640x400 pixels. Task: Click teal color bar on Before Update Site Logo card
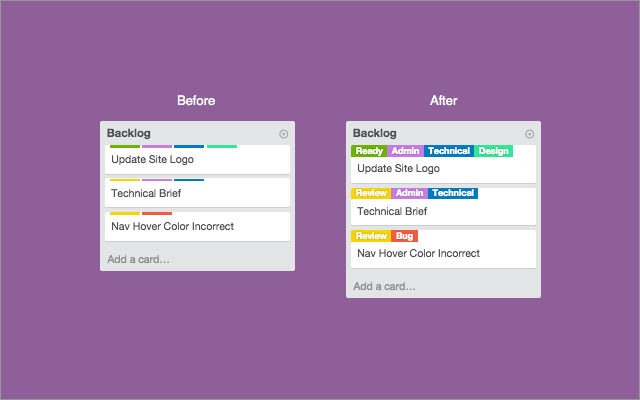tap(222, 147)
